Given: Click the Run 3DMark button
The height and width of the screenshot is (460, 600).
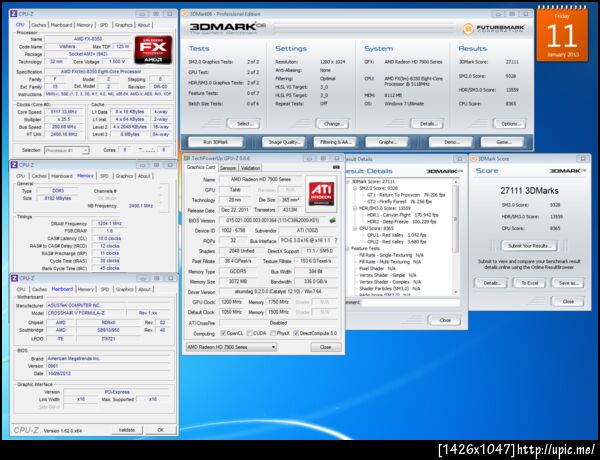Looking at the screenshot, I should pos(215,142).
